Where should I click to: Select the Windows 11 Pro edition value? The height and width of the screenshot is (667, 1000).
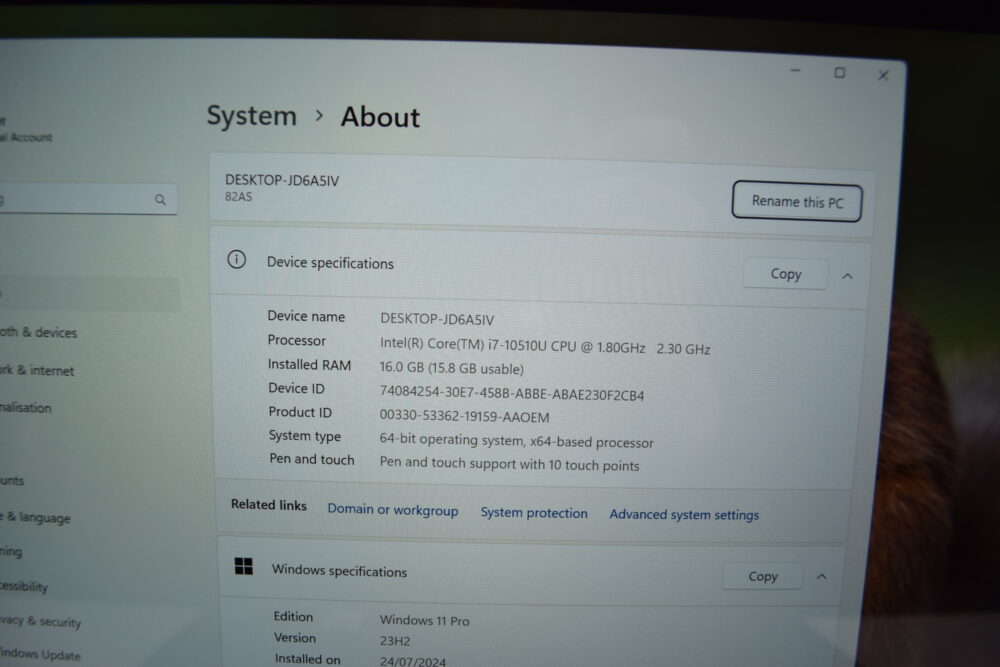tap(425, 620)
